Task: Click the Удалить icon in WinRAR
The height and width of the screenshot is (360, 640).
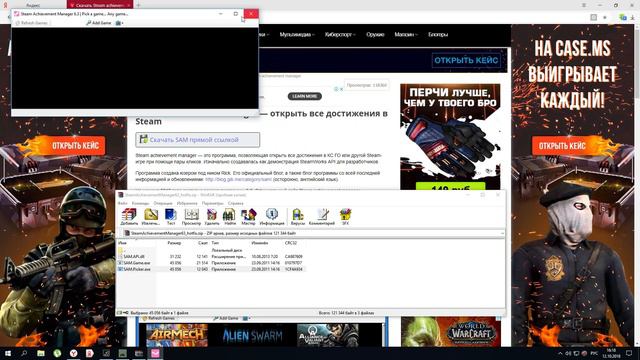Action: [x=212, y=217]
